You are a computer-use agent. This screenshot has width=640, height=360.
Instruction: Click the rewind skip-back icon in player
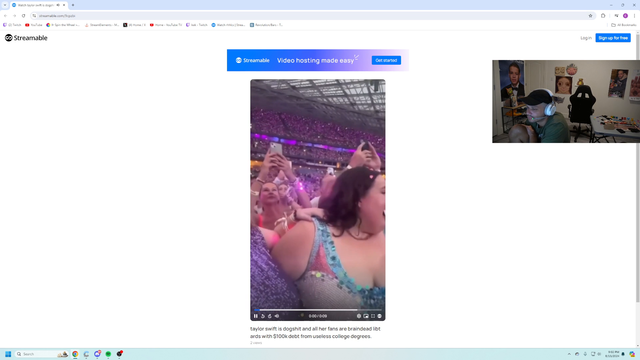263,316
